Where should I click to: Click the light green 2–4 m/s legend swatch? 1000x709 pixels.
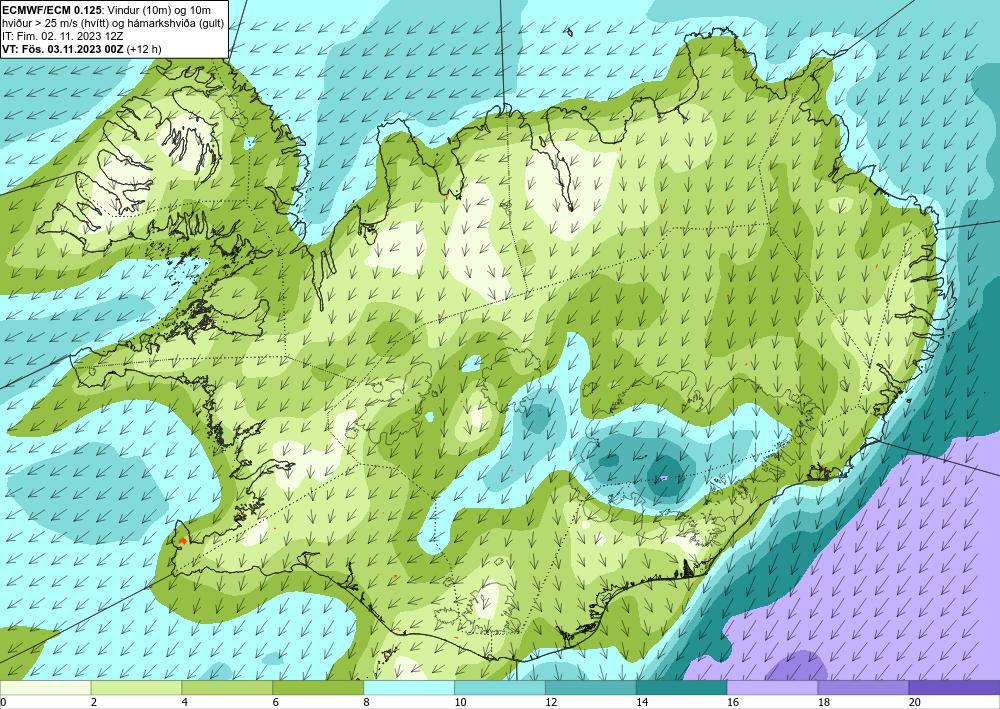136,688
